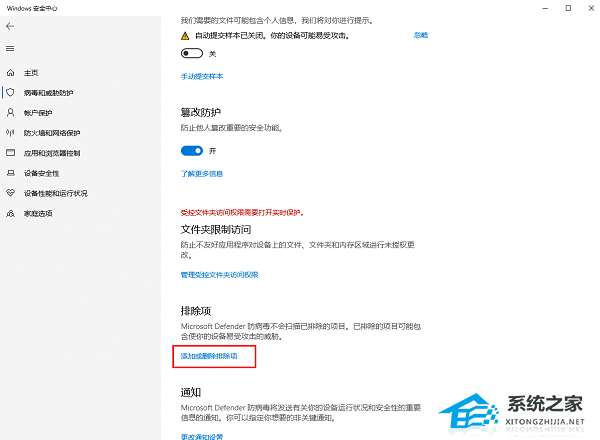This screenshot has width=600, height=440.
Task: Click 添加或删除排除项 link
Action: pyautogui.click(x=209, y=356)
